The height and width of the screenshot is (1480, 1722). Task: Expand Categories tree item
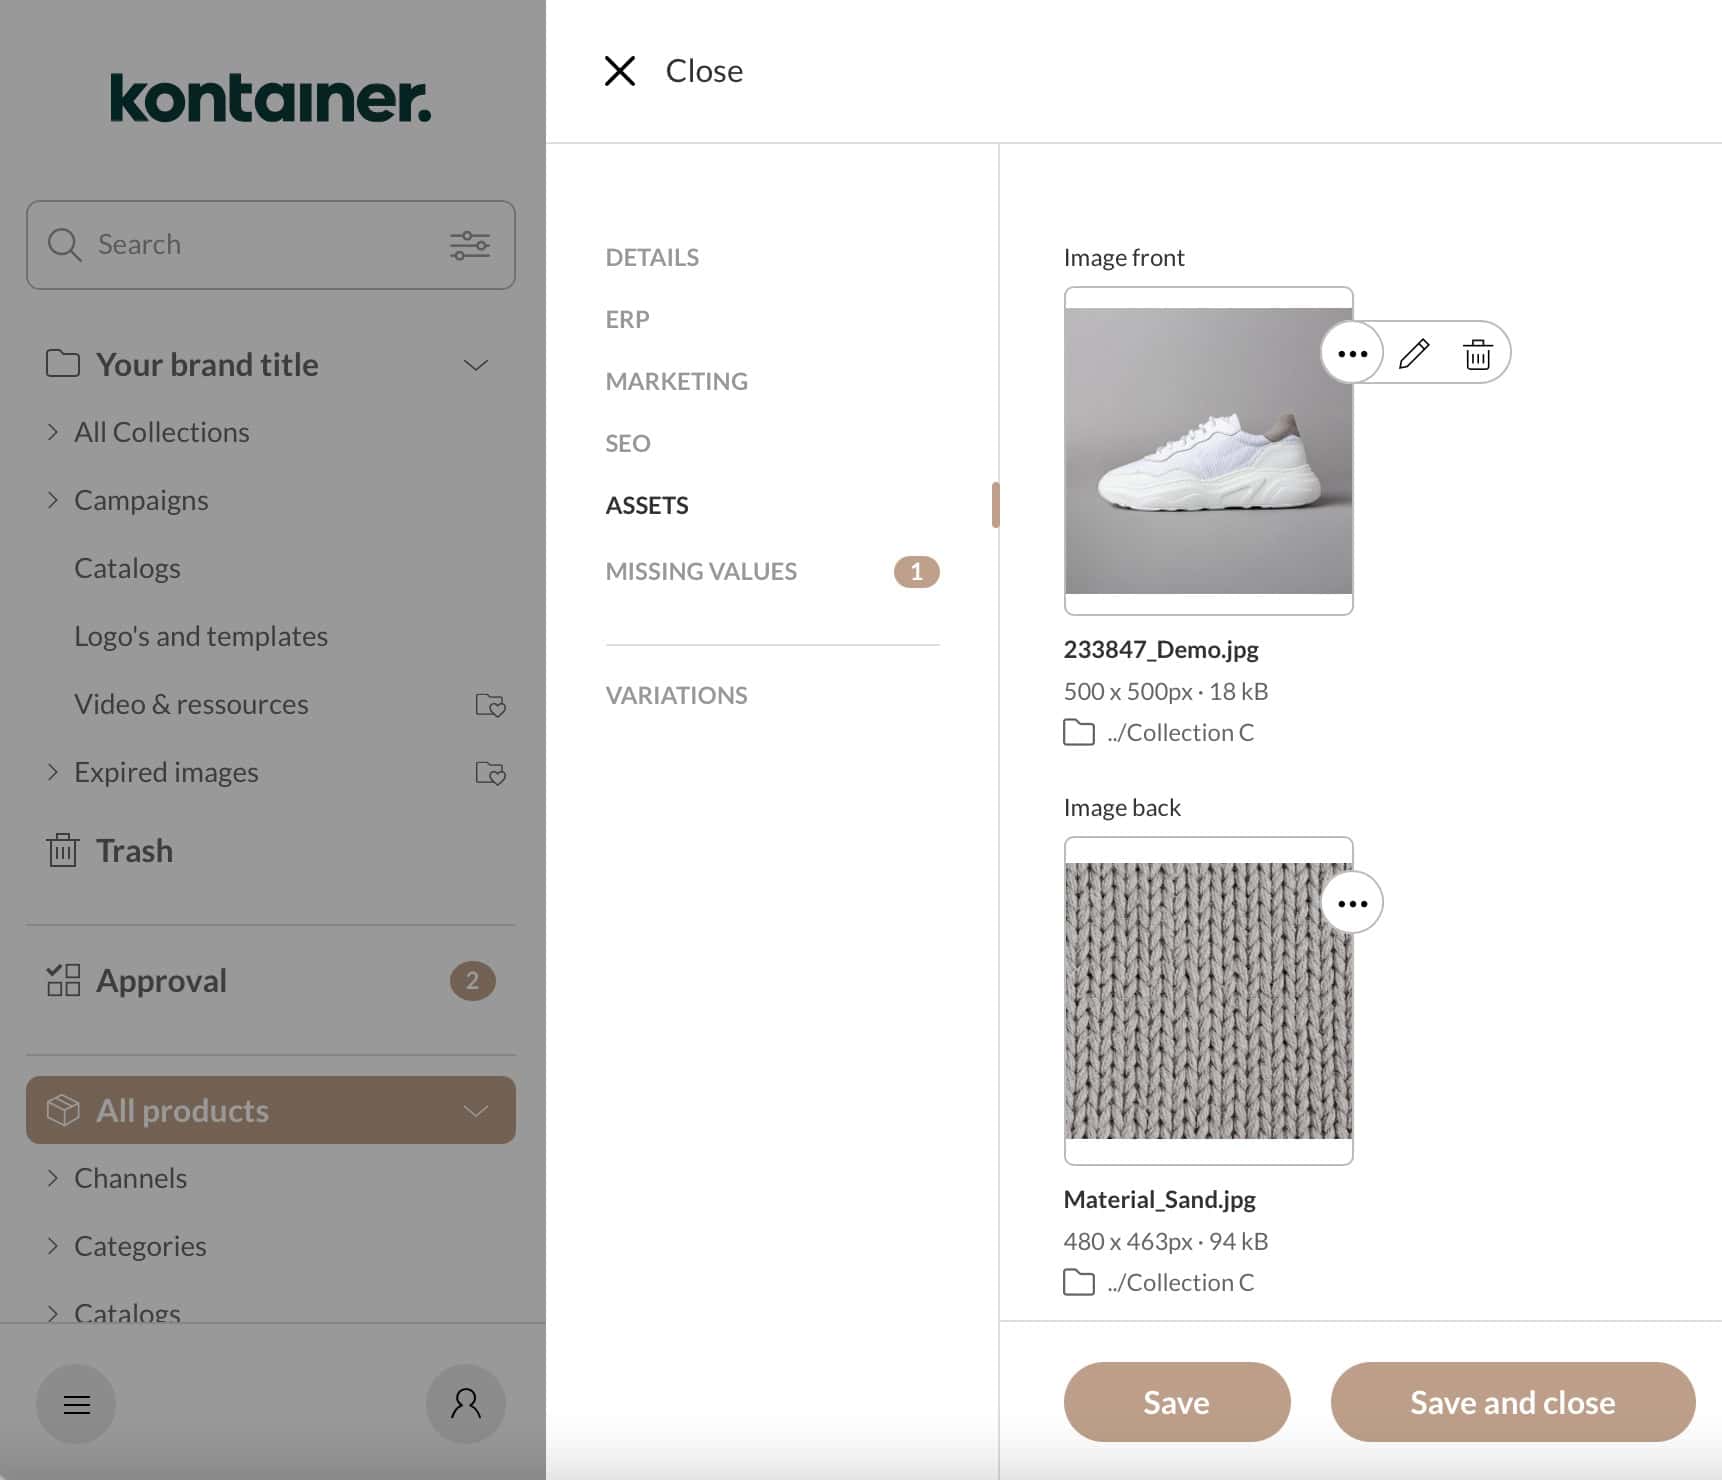53,1246
